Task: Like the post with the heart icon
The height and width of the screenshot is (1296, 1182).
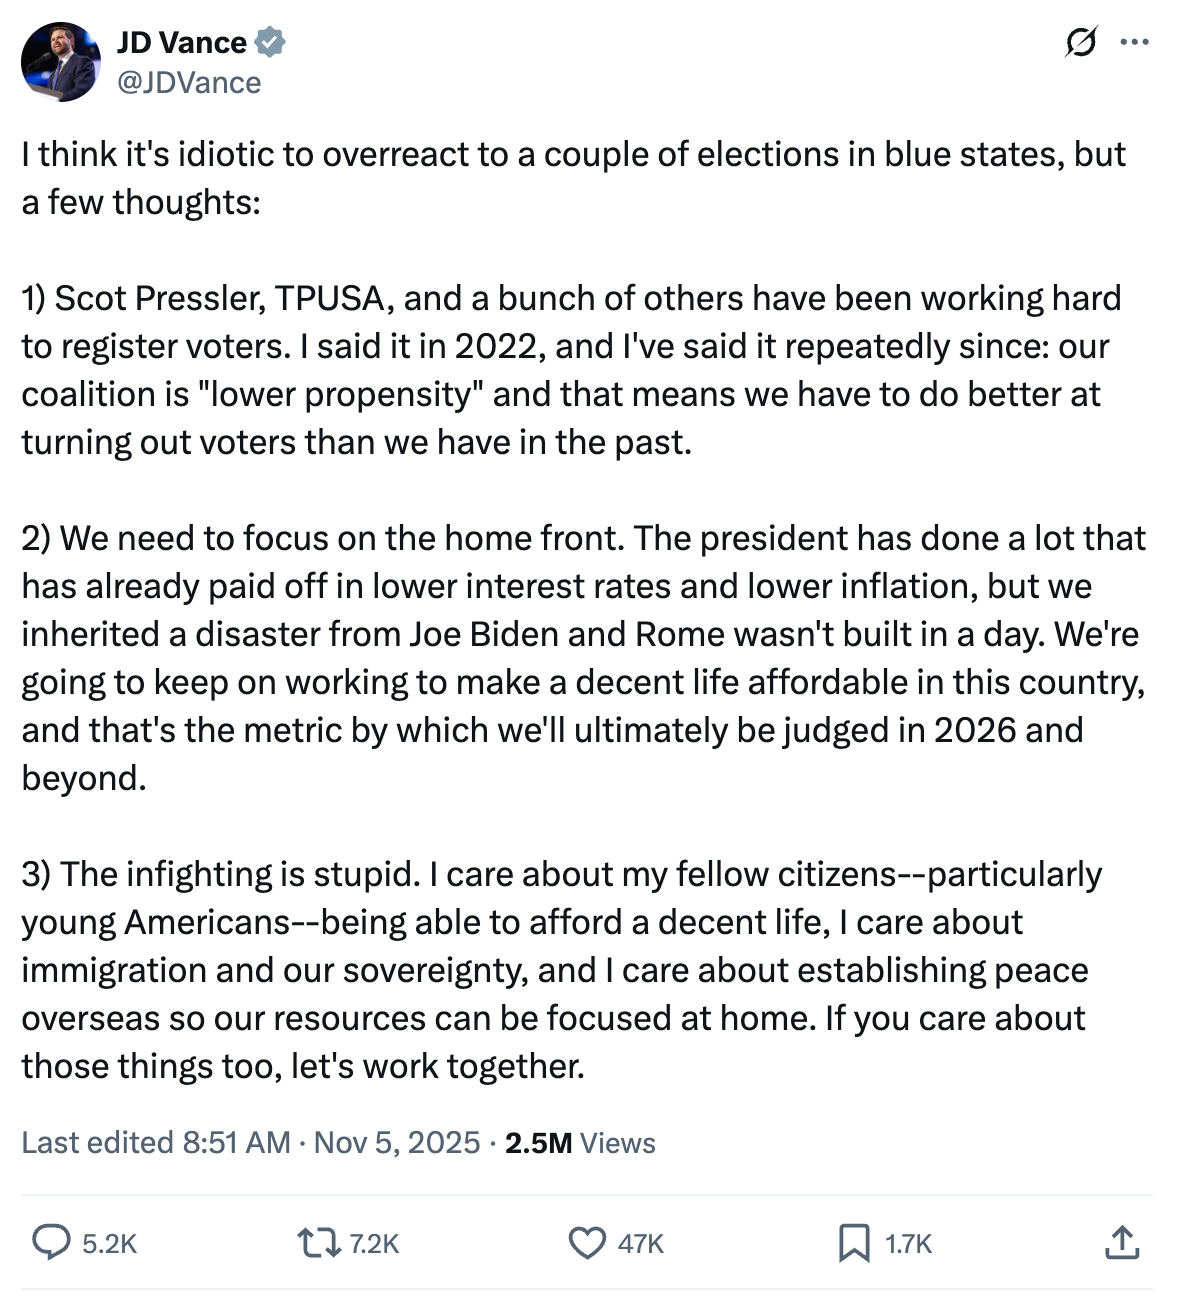Action: point(587,1242)
